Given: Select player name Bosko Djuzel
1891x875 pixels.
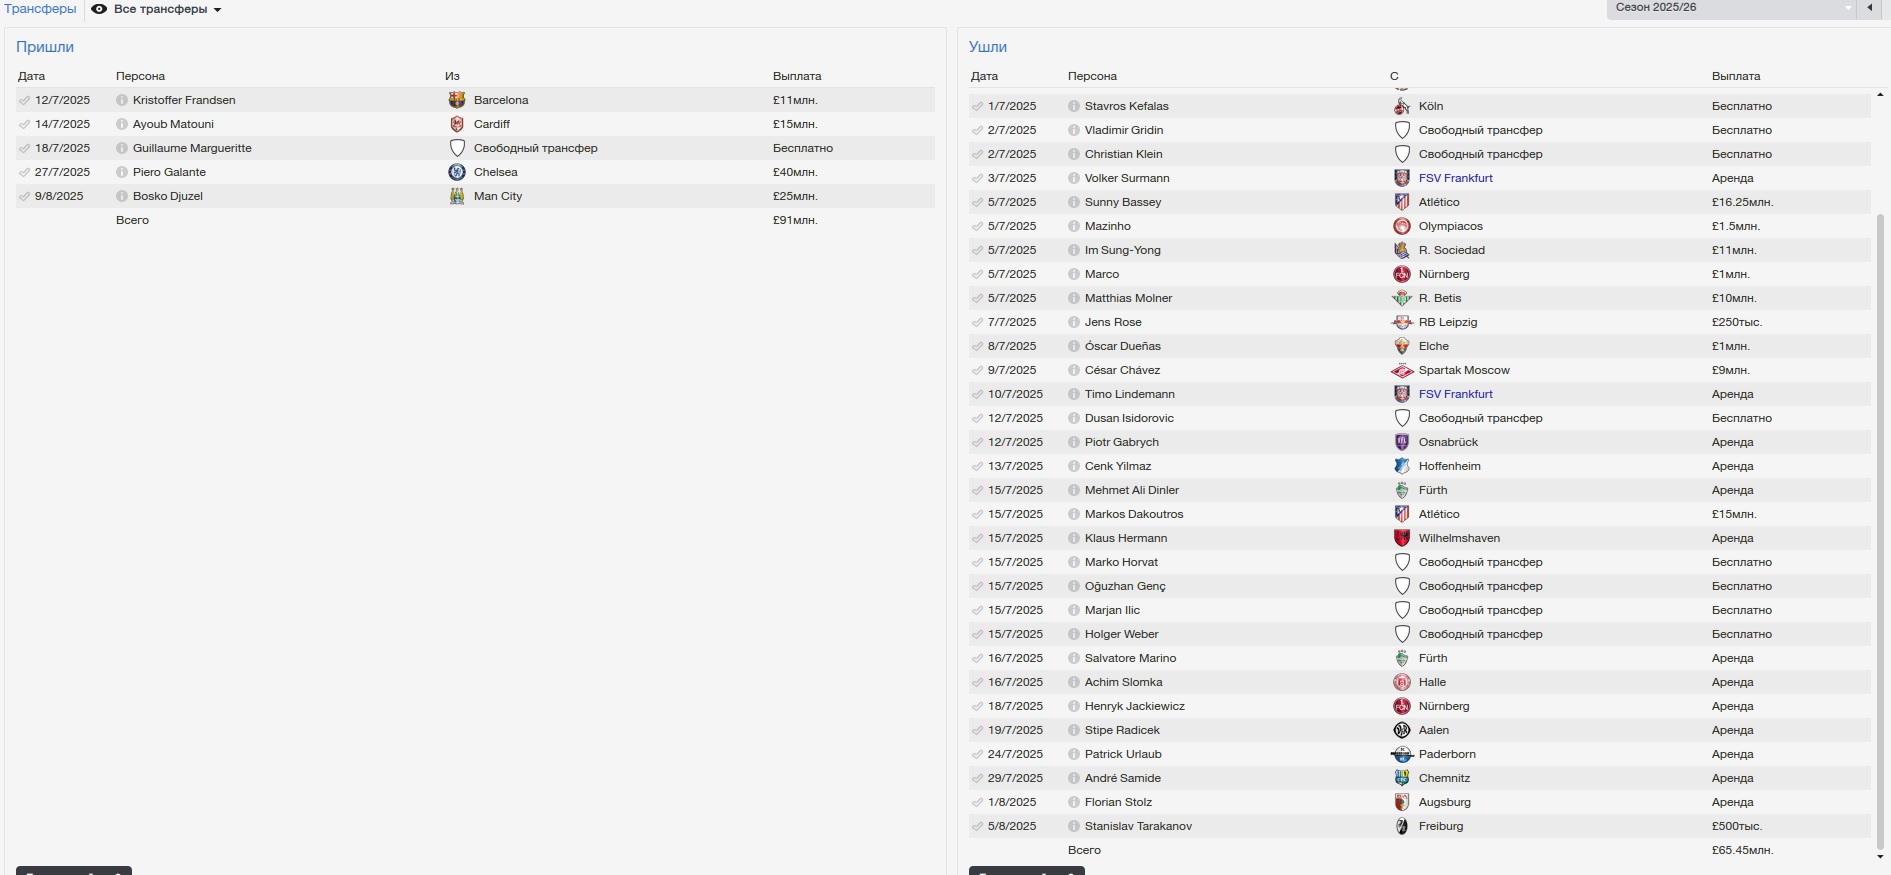Looking at the screenshot, I should (168, 196).
